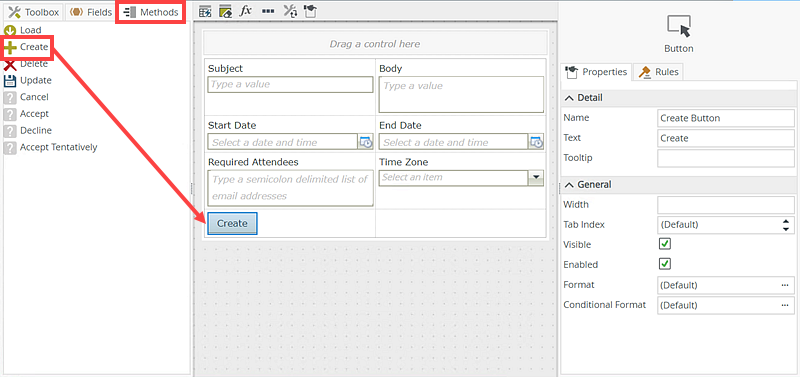800x377 pixels.
Task: Toggle the Enabled checkbox
Action: (665, 264)
